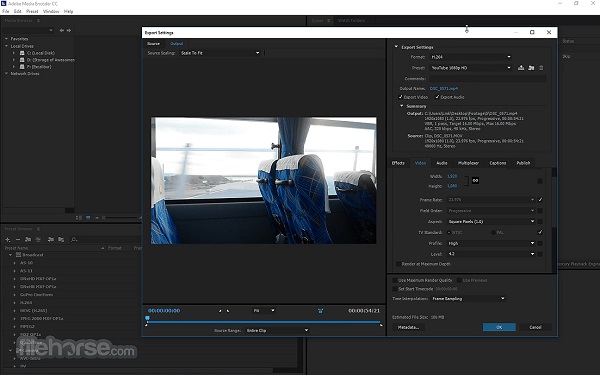Click the Export Presets icon in Preset Browser

pos(61,240)
